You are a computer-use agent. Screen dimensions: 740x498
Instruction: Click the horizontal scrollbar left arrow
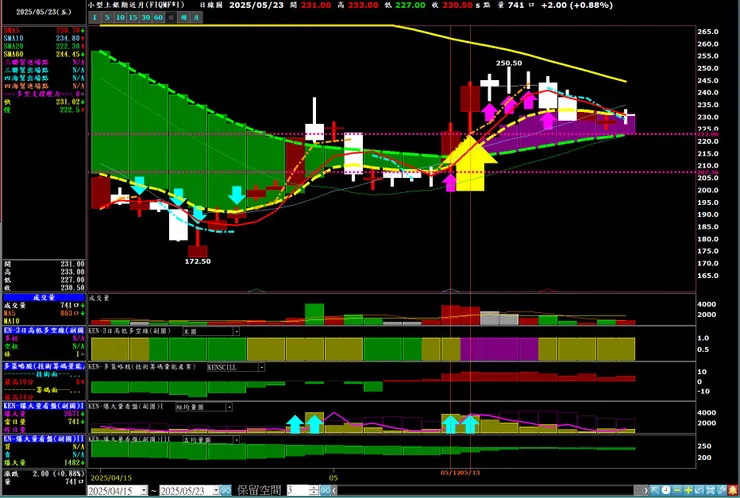[334, 491]
